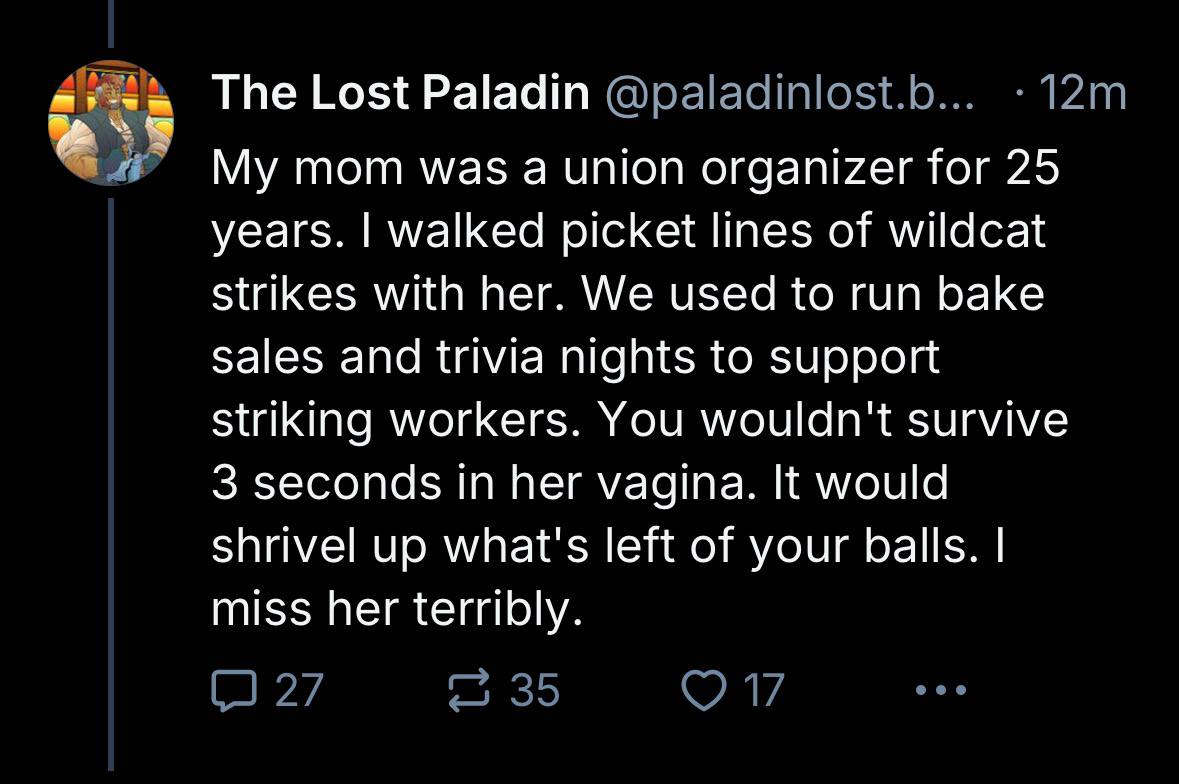
Task: Click the "sales and trivia nights to support" line
Action: tap(575, 359)
